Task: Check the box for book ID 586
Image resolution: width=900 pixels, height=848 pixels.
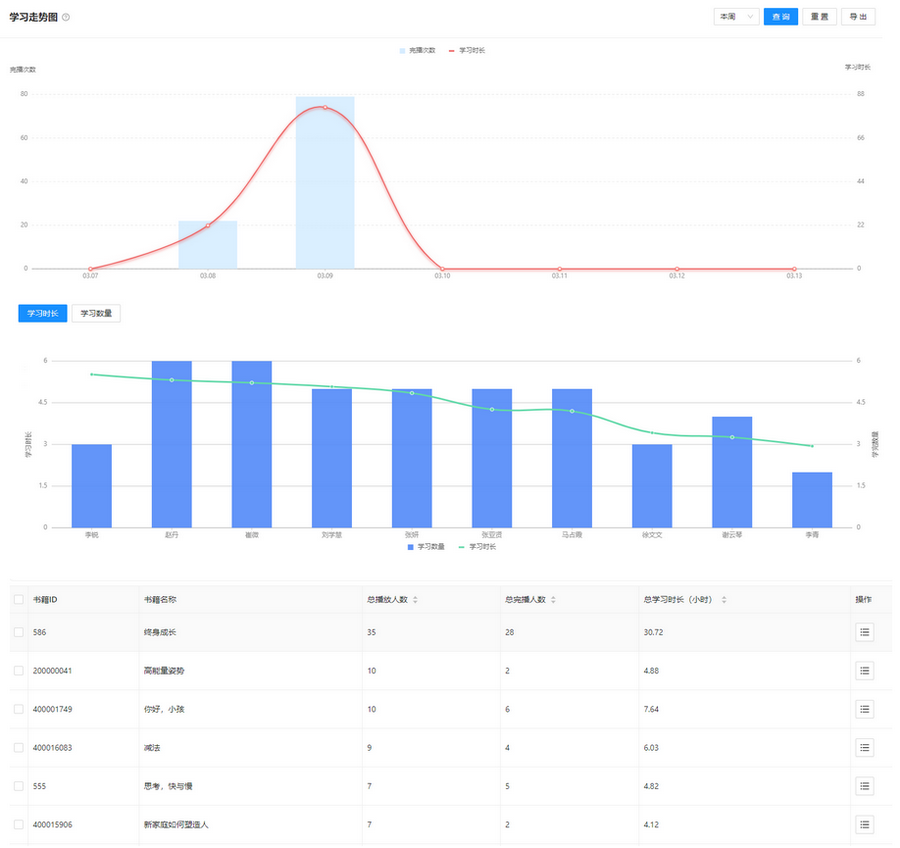Action: (x=19, y=632)
